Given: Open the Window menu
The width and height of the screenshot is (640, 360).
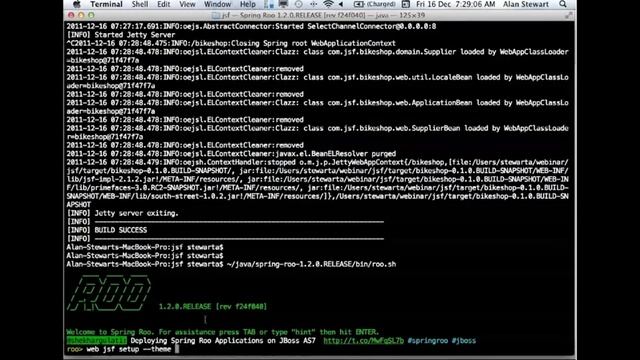Looking at the screenshot, I should click(217, 4).
